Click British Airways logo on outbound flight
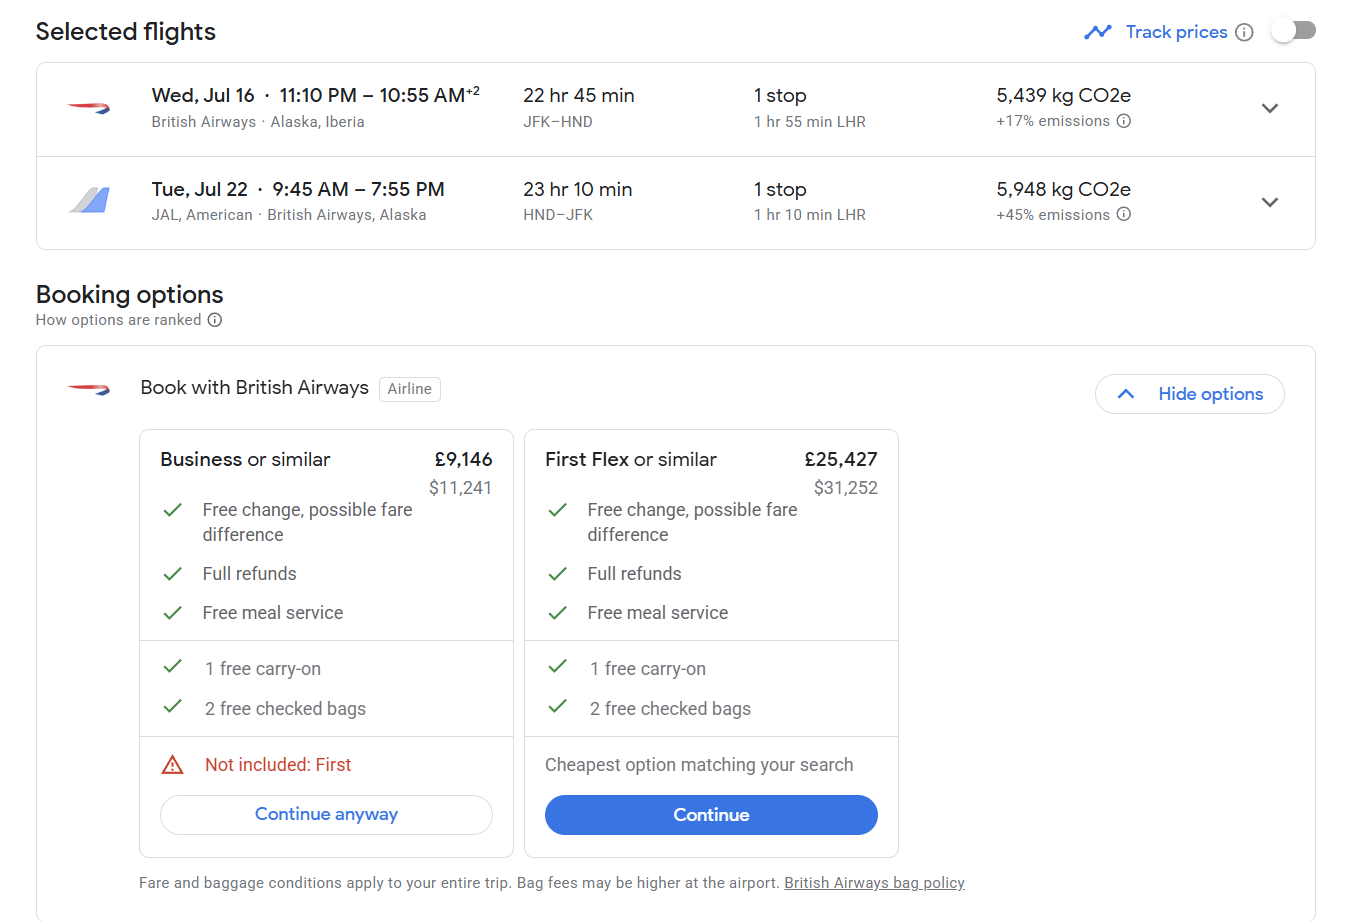Viewport: 1354px width, 921px height. pyautogui.click(x=89, y=108)
